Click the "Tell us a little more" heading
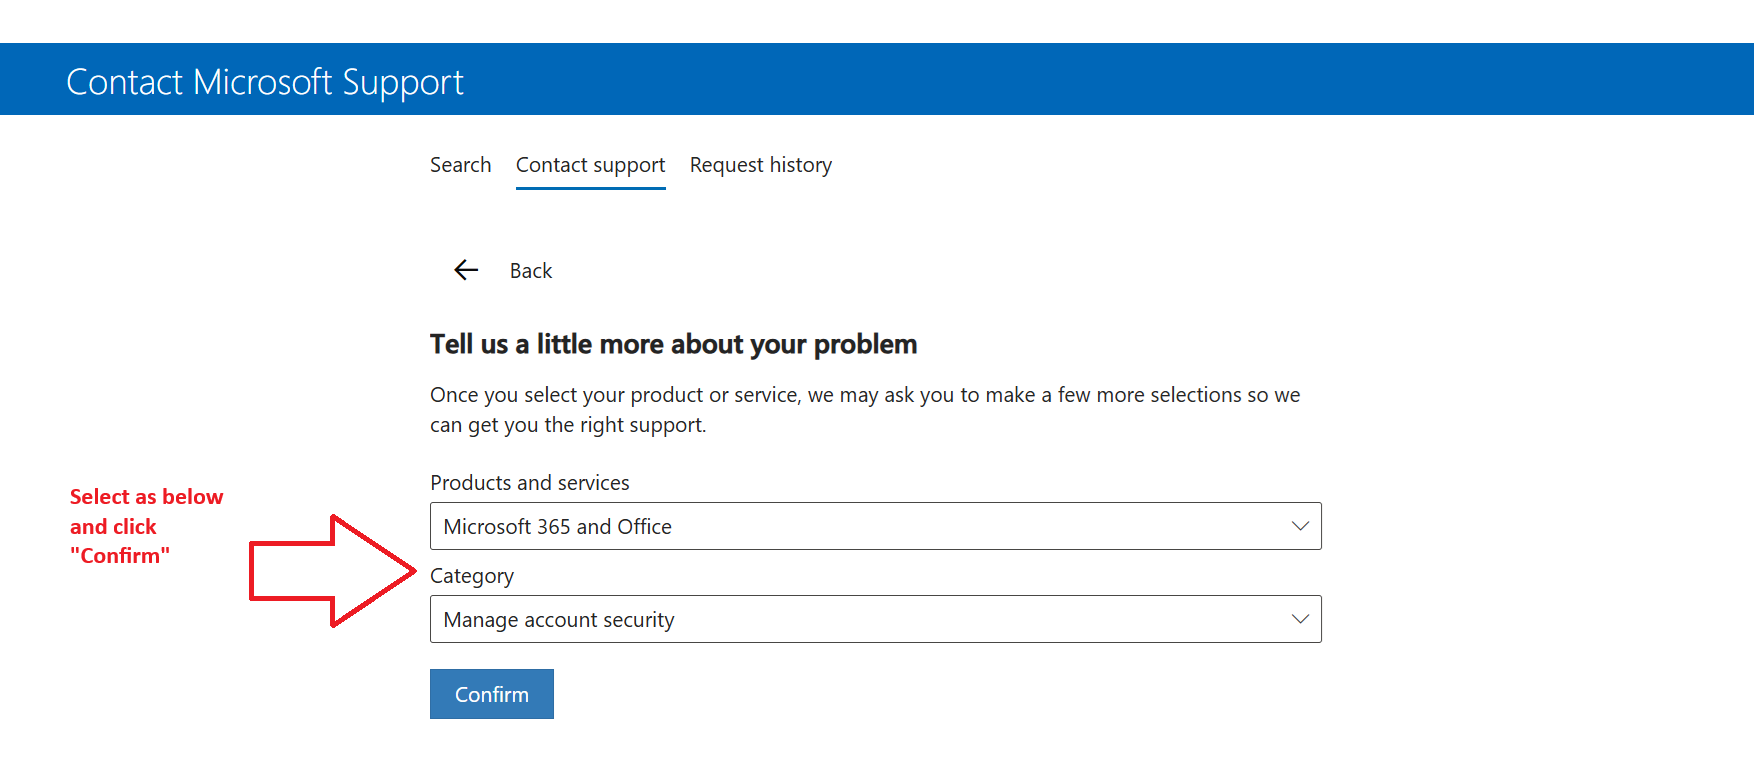 673,343
